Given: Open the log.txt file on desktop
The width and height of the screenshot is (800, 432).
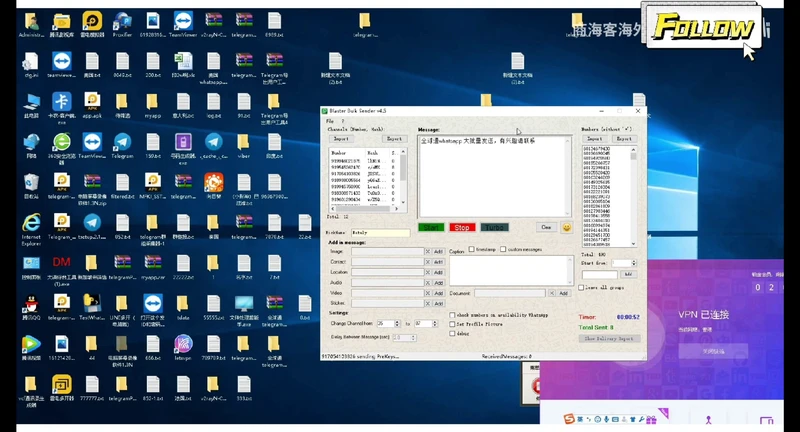Looking at the screenshot, I should pyautogui.click(x=213, y=106).
